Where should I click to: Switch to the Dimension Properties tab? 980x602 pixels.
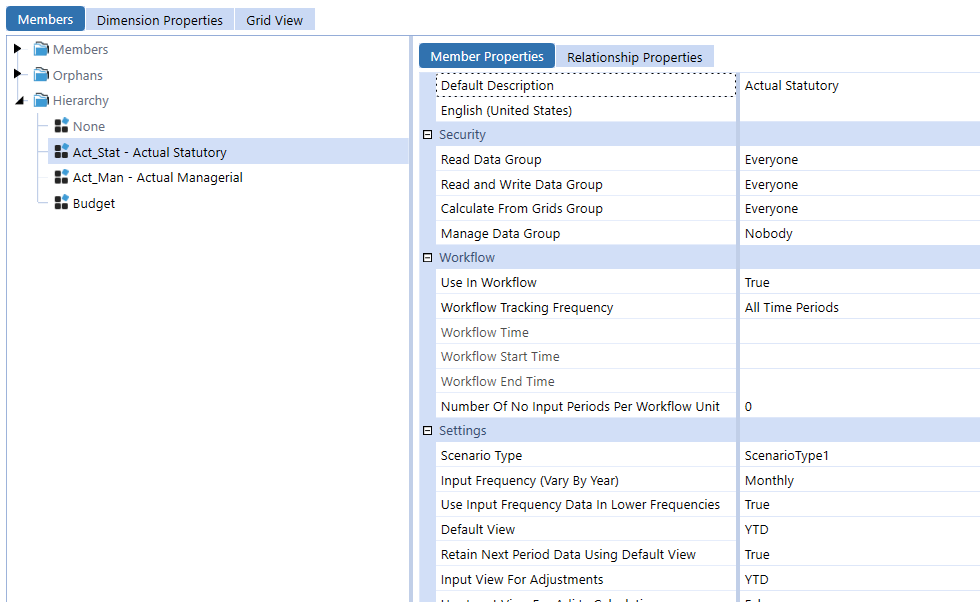point(159,20)
